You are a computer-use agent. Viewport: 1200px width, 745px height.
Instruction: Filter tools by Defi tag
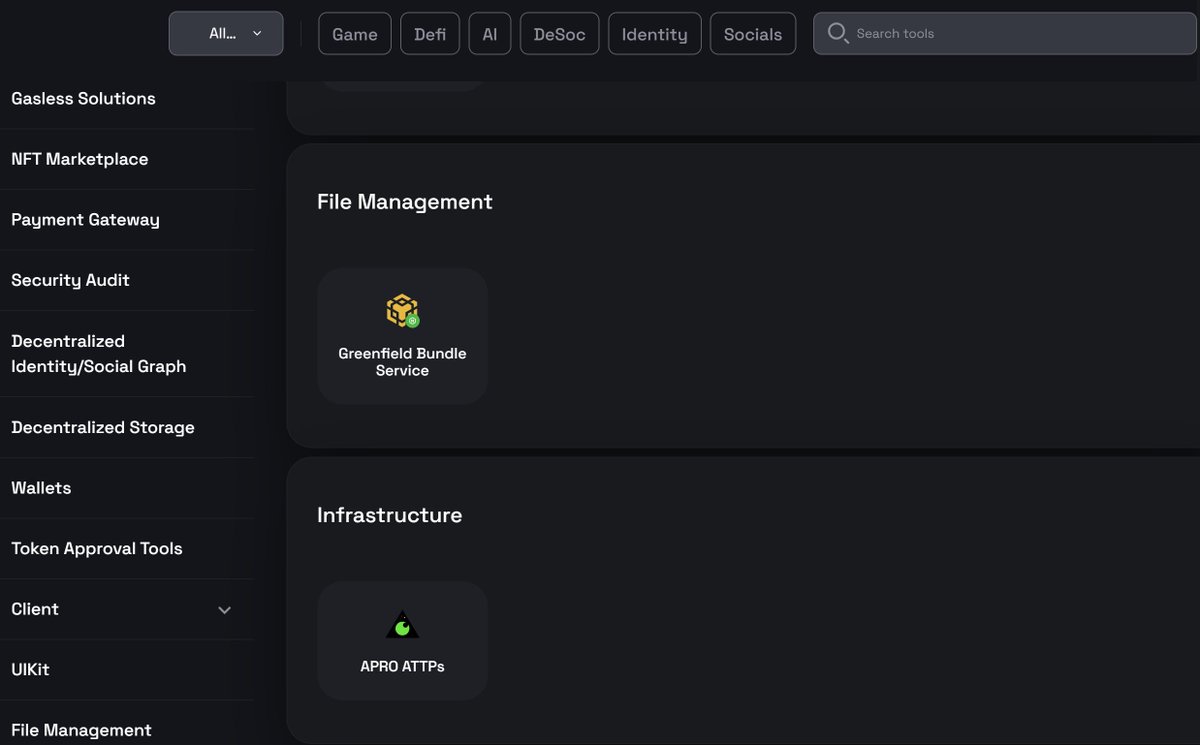[x=430, y=34]
